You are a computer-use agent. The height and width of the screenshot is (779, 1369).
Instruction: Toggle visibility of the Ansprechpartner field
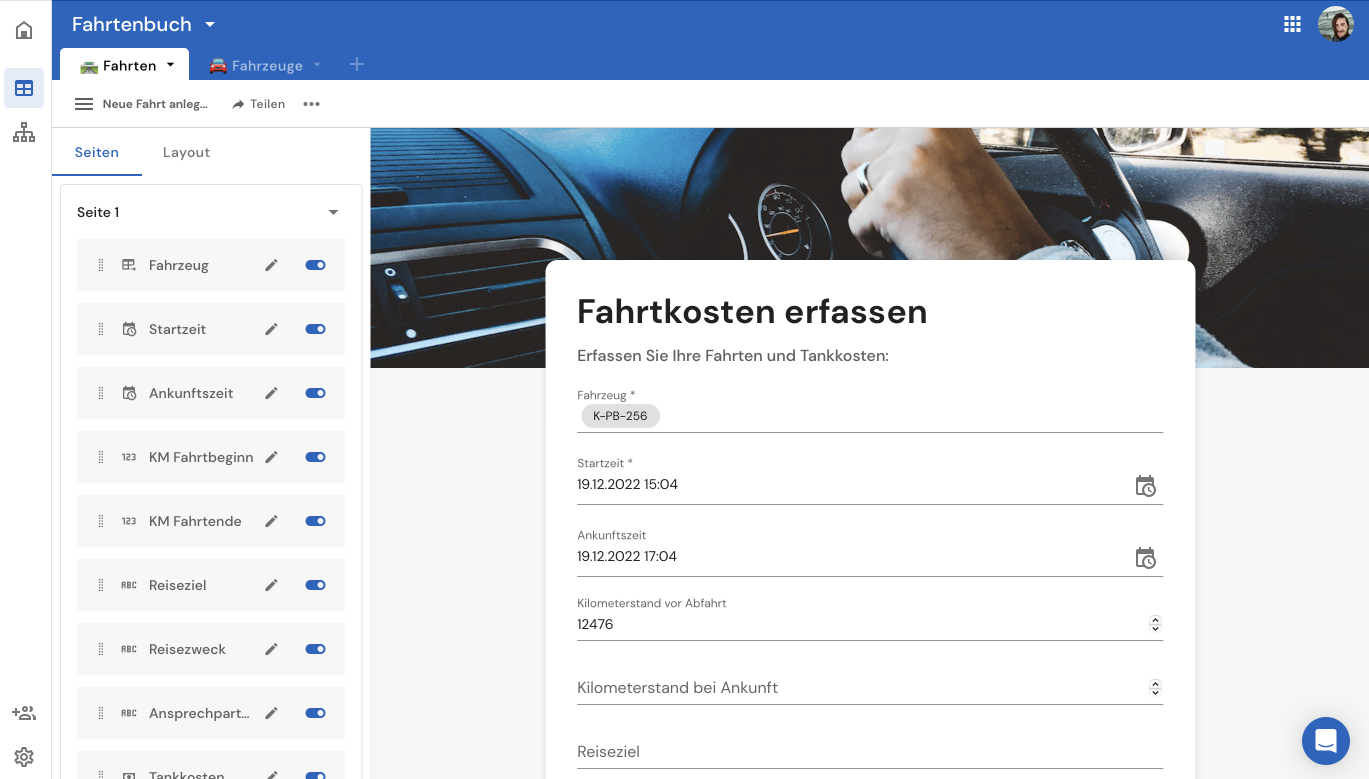[315, 713]
